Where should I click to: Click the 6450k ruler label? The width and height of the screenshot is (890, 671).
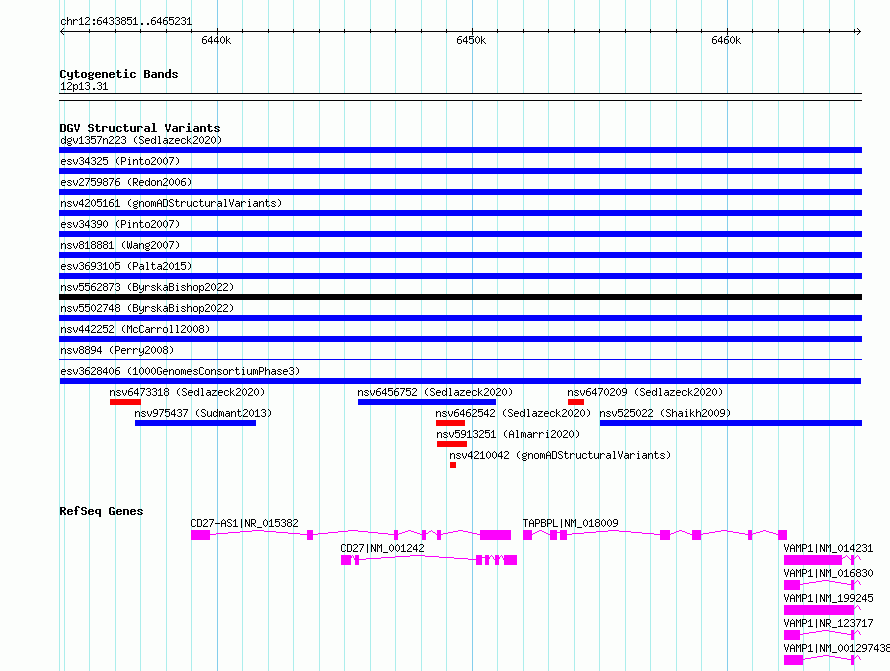(x=471, y=40)
